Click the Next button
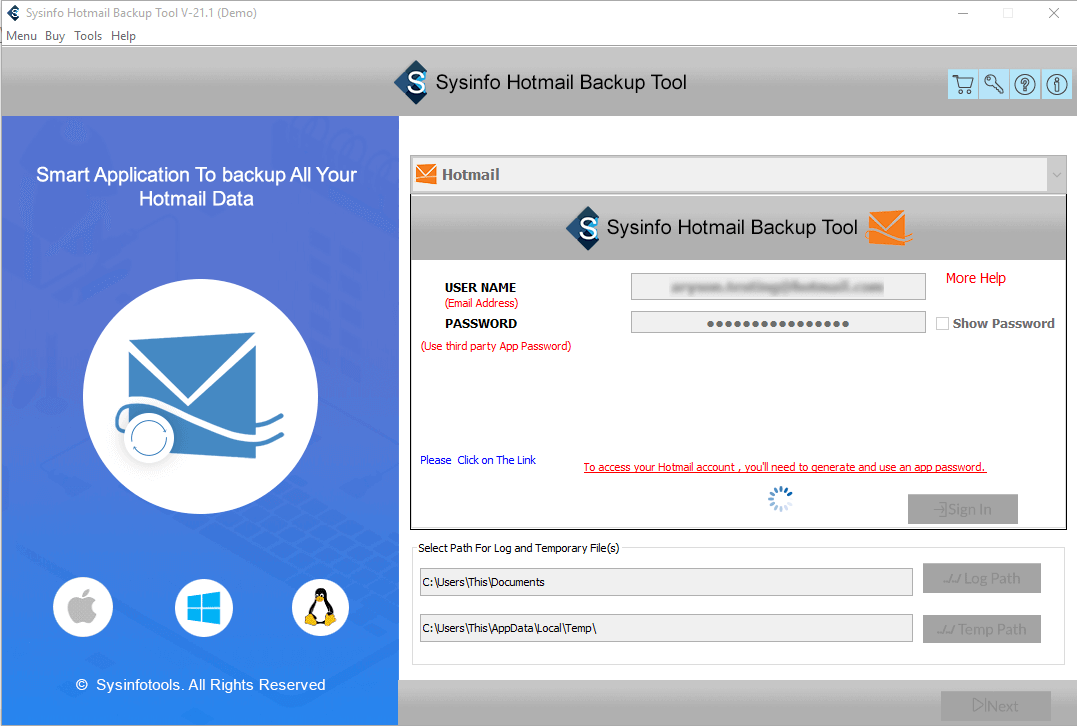Viewport: 1077px width, 726px height. (x=995, y=705)
